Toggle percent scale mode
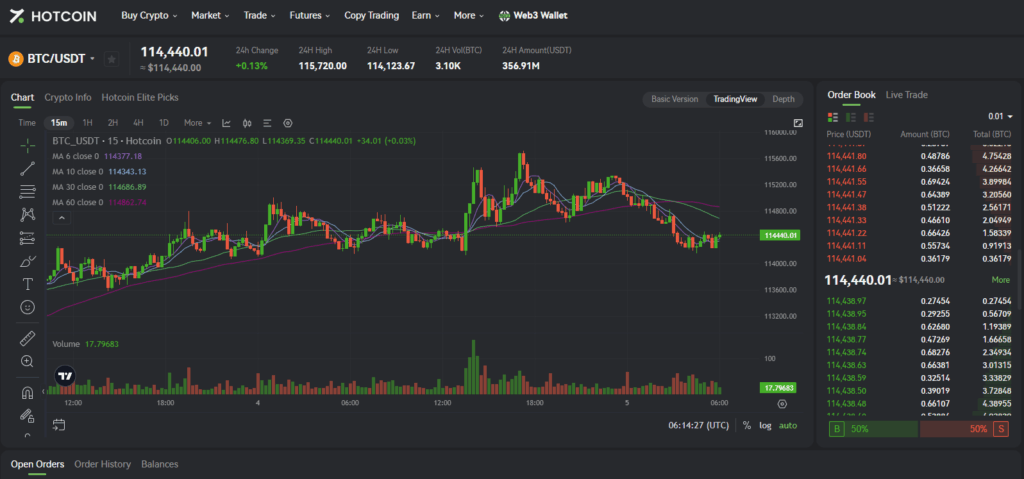Image resolution: width=1024 pixels, height=479 pixels. 746,425
